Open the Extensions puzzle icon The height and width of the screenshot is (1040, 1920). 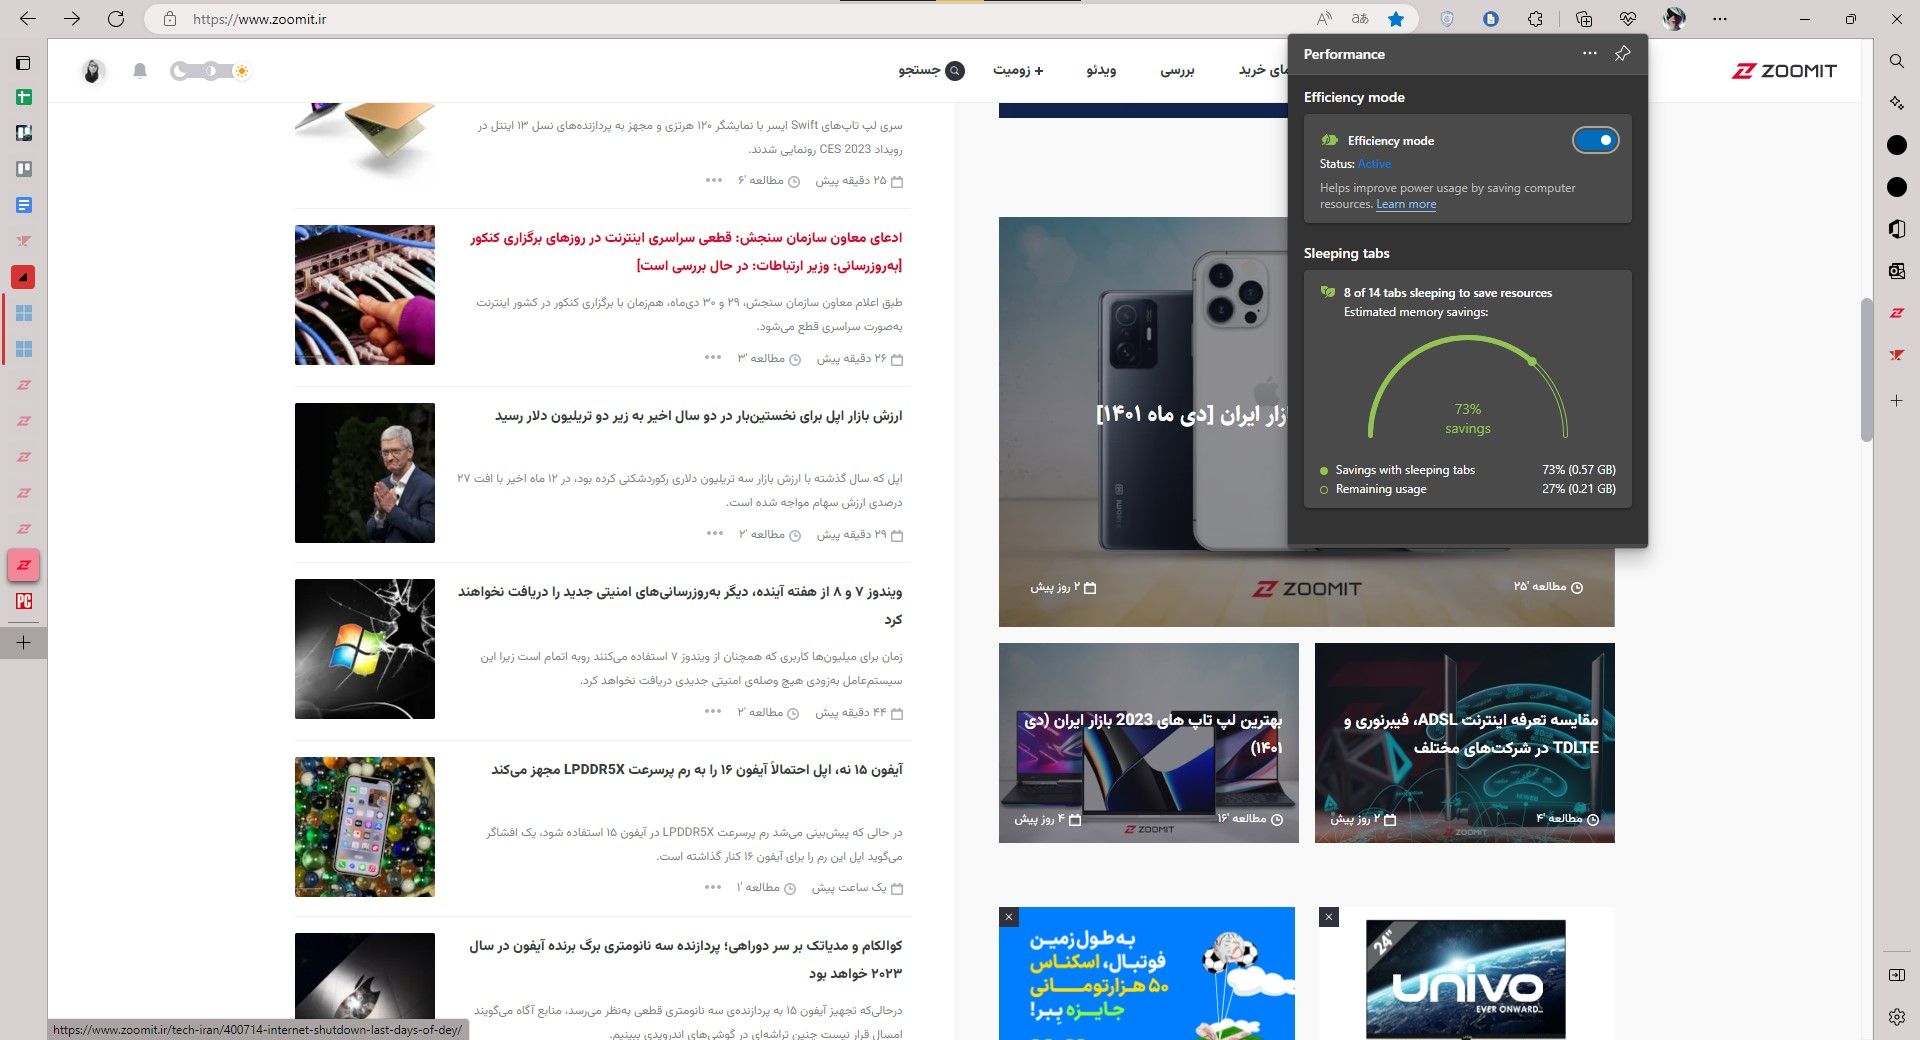click(x=1535, y=19)
